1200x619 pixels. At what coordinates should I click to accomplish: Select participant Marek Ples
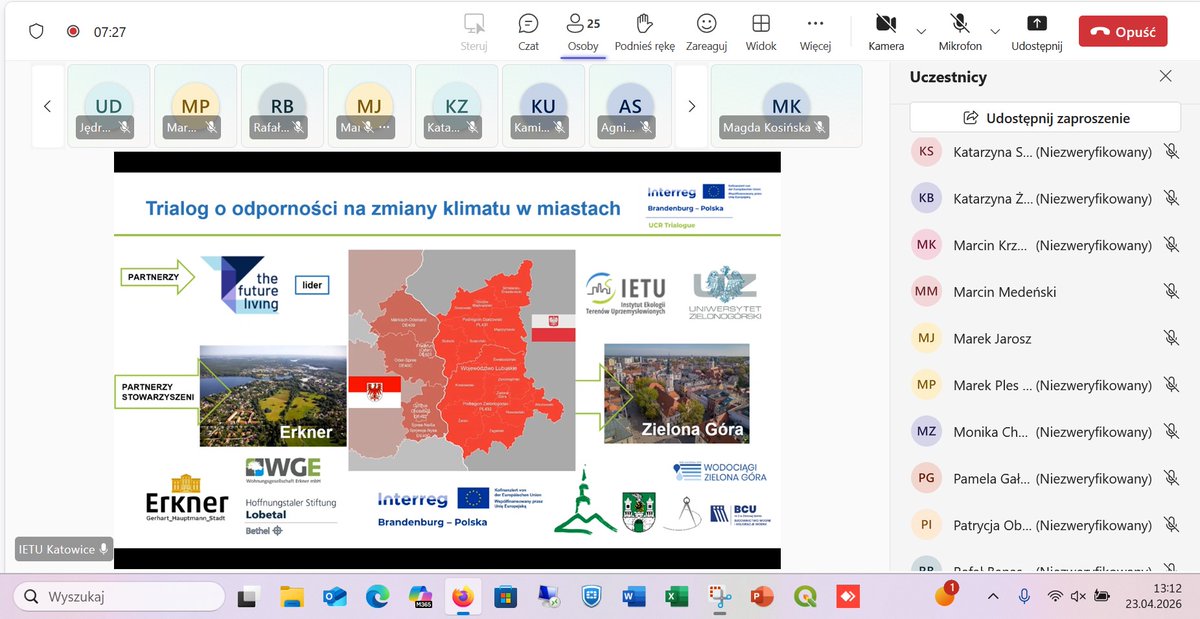(1045, 385)
